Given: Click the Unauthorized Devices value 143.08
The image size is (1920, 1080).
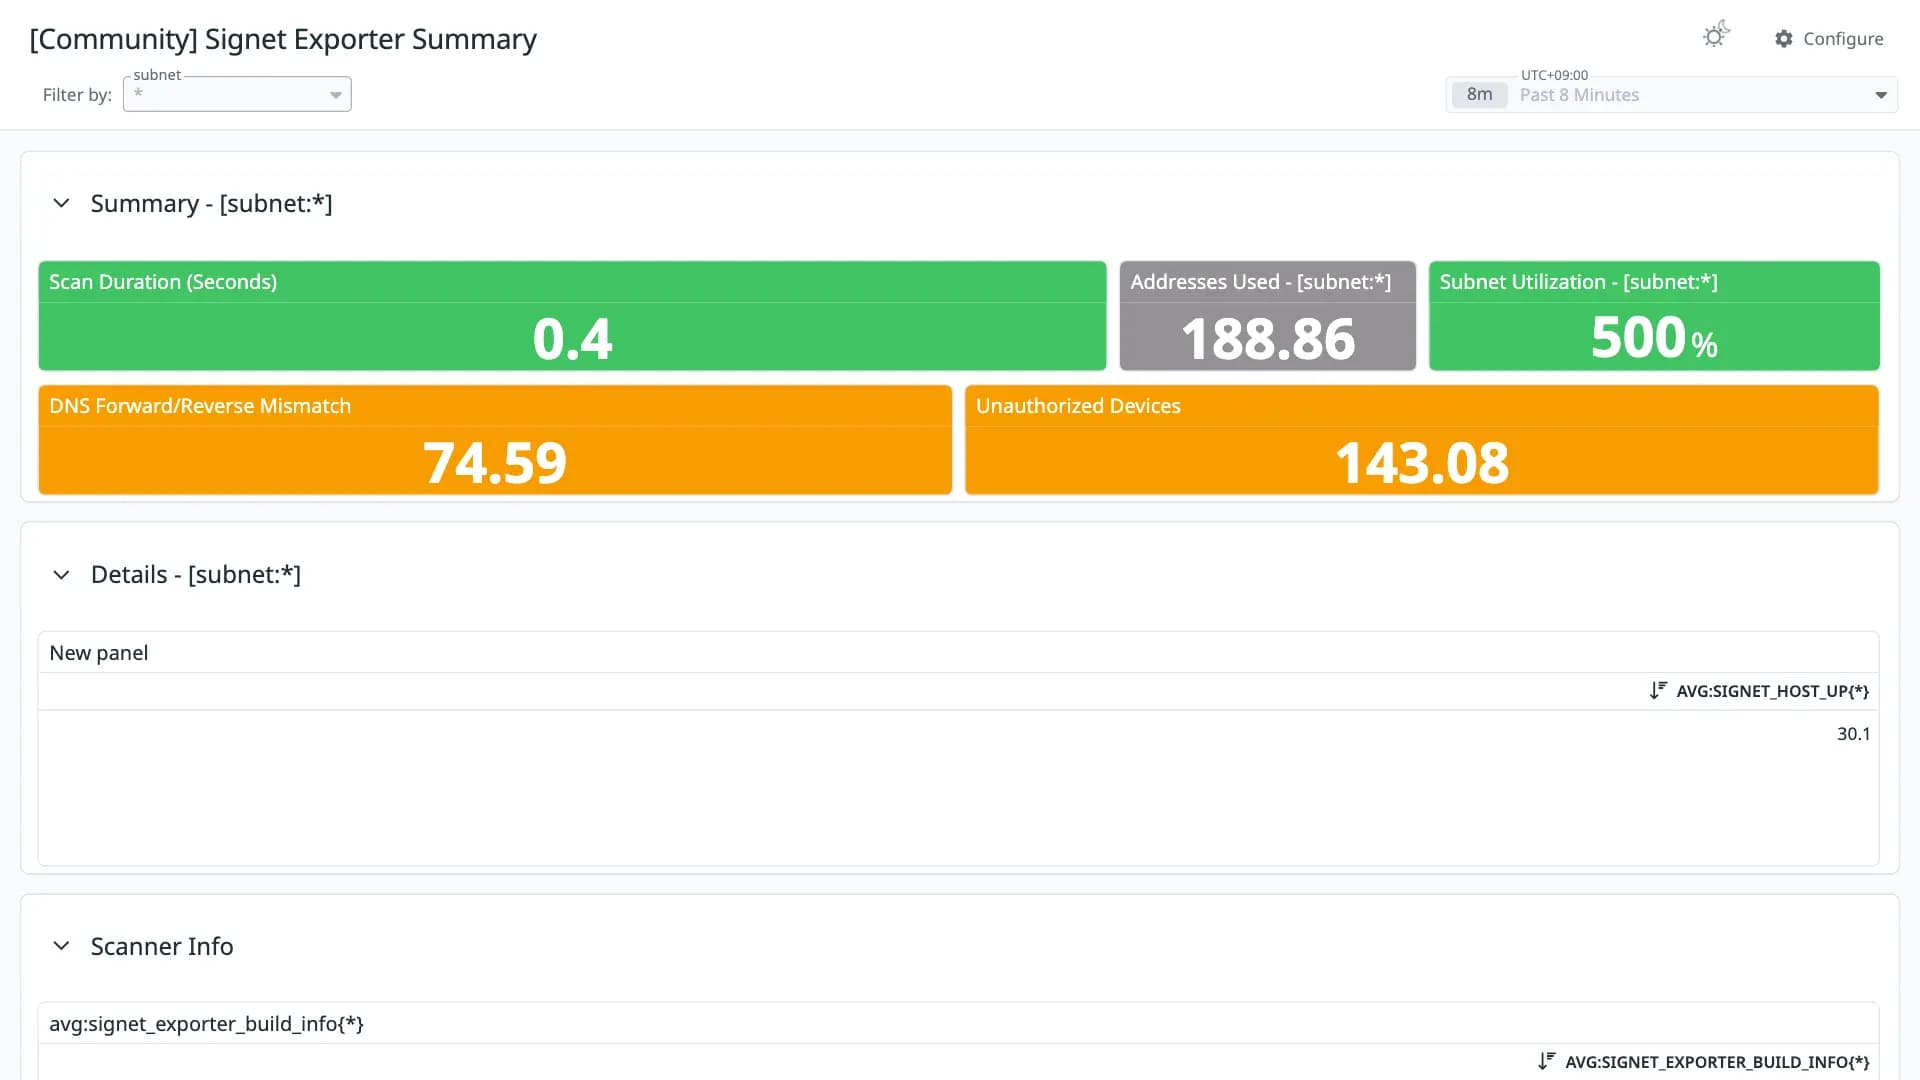Looking at the screenshot, I should click(1422, 463).
